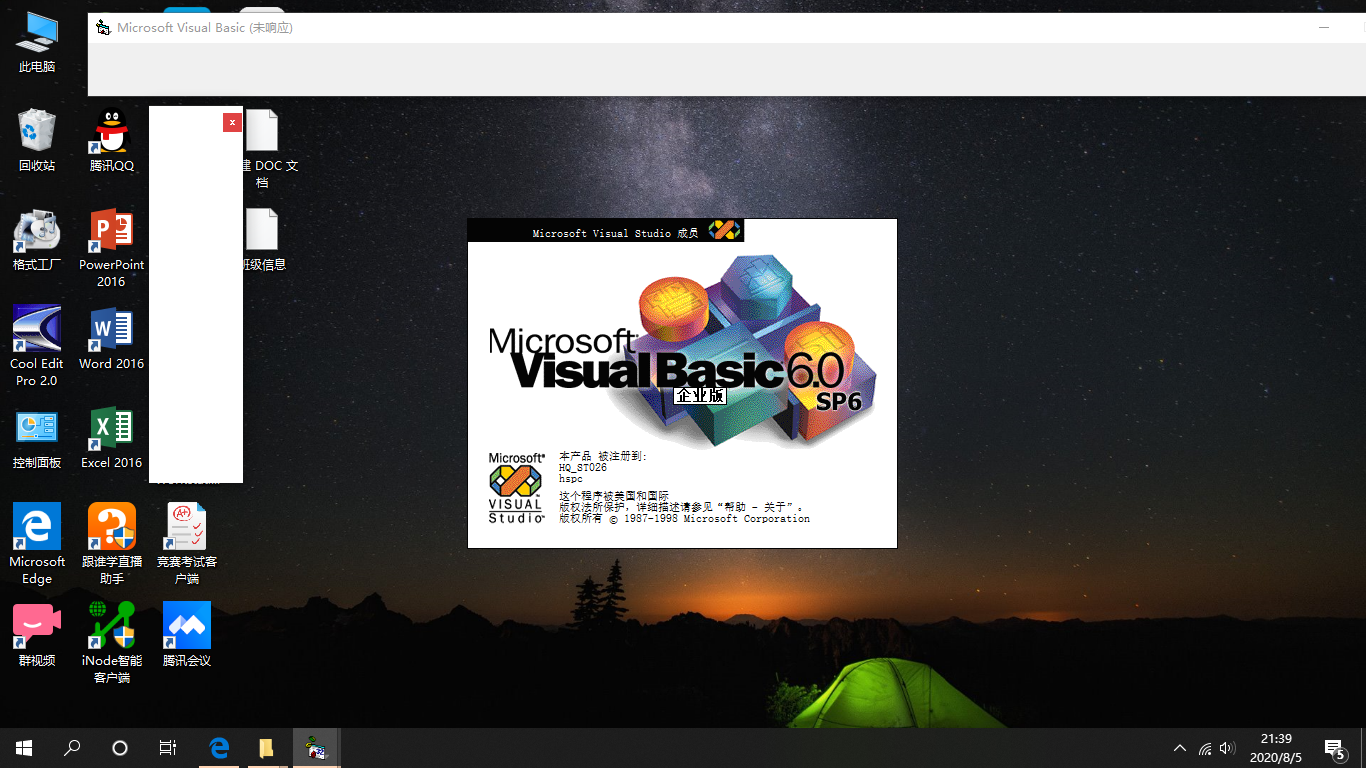
Task: Select the Cool Edit Pro 2.0 shortcut
Action: (x=37, y=347)
